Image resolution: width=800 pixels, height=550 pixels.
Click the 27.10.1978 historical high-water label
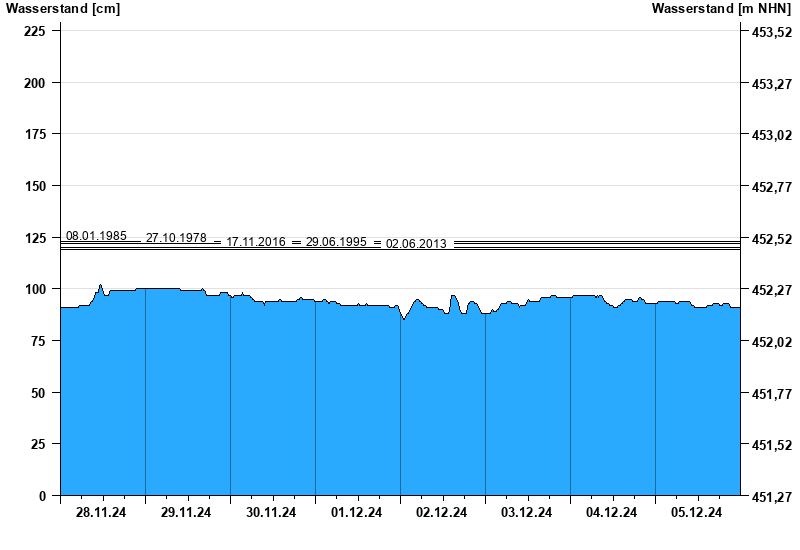tap(176, 238)
